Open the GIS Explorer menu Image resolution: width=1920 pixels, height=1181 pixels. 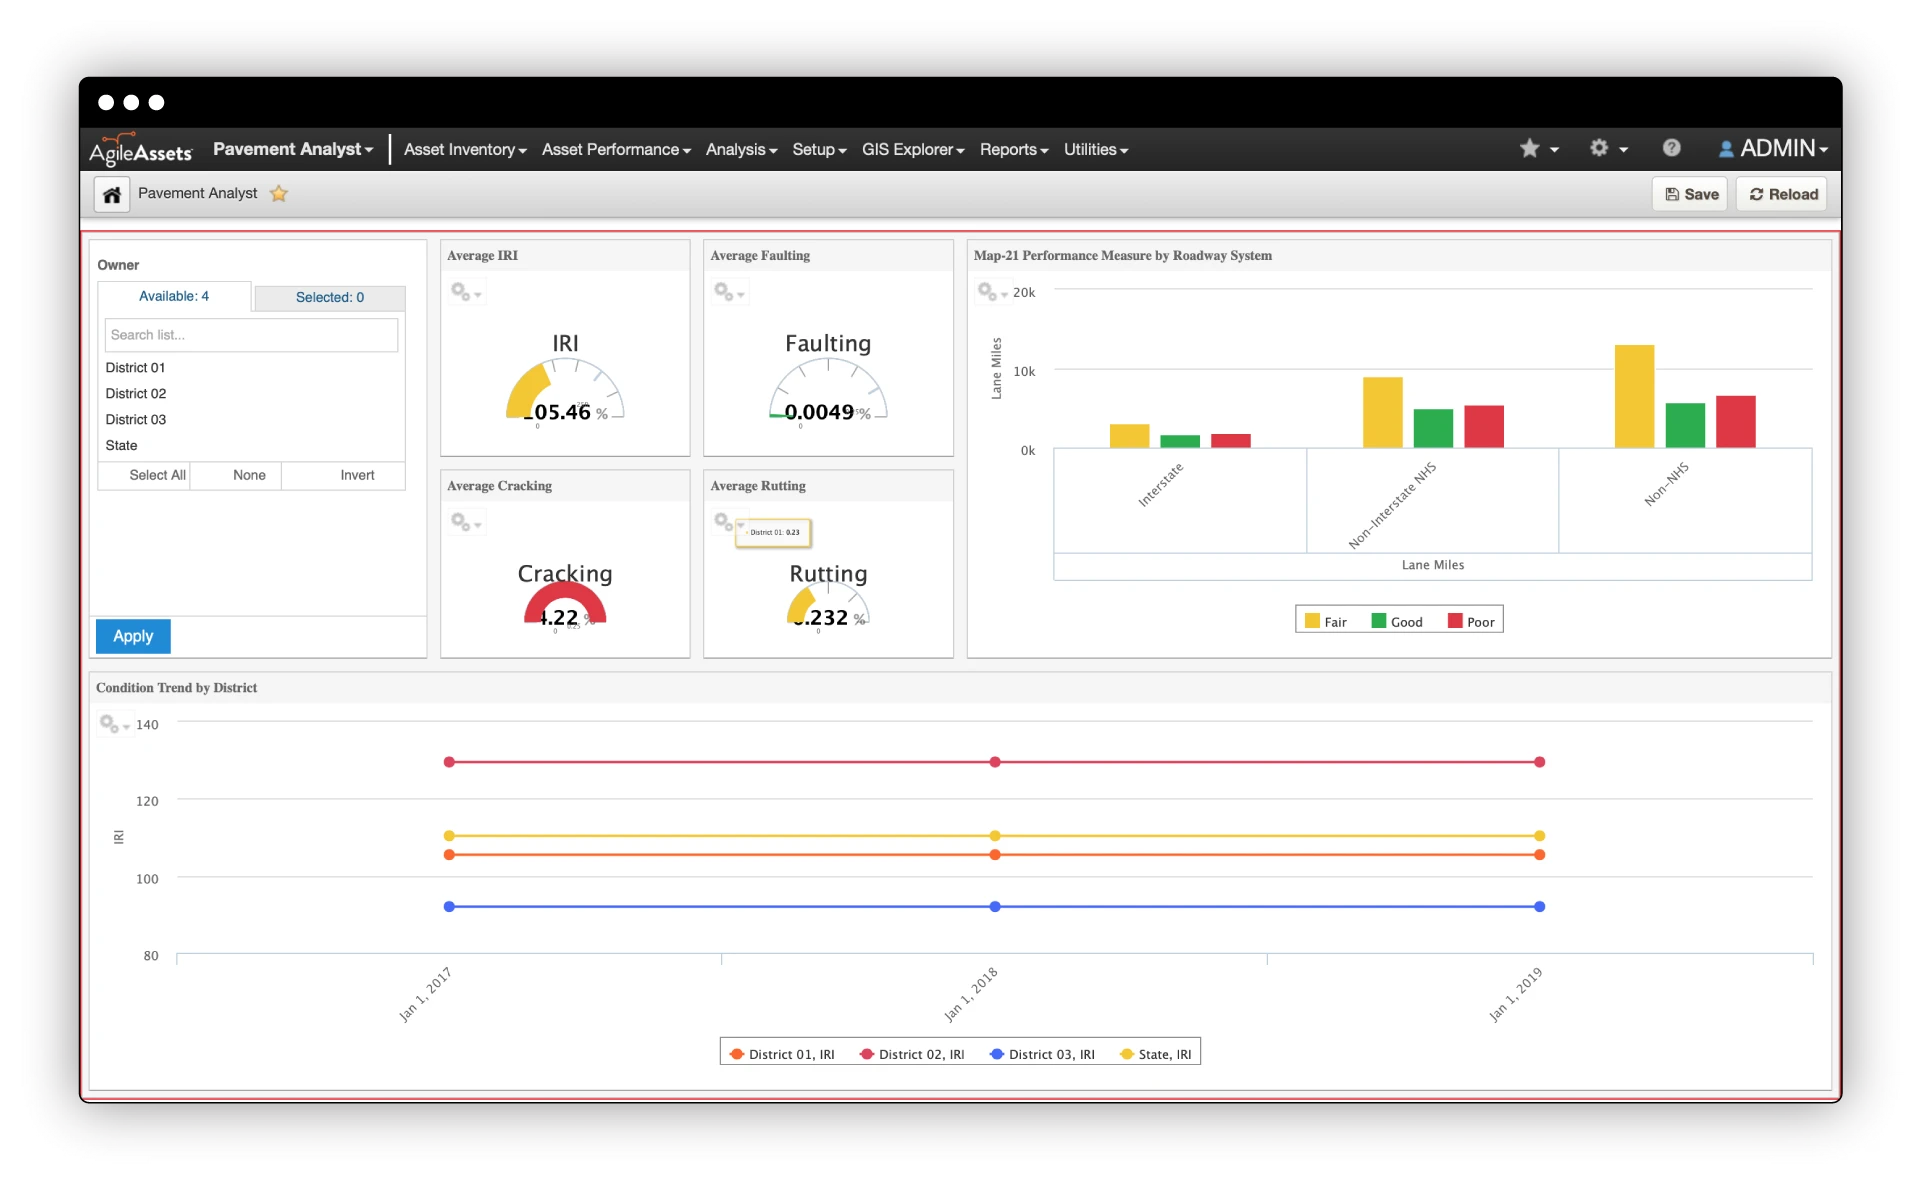click(913, 149)
